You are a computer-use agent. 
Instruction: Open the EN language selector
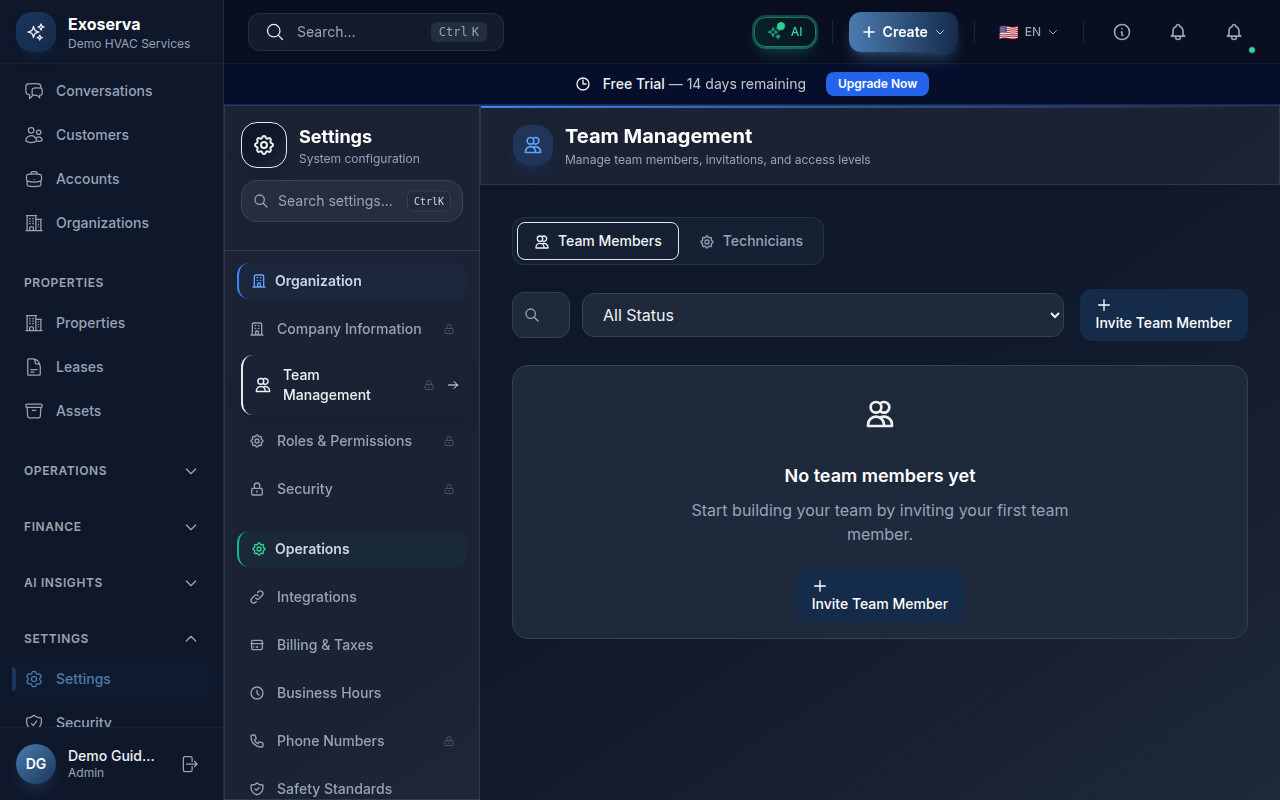(1028, 32)
